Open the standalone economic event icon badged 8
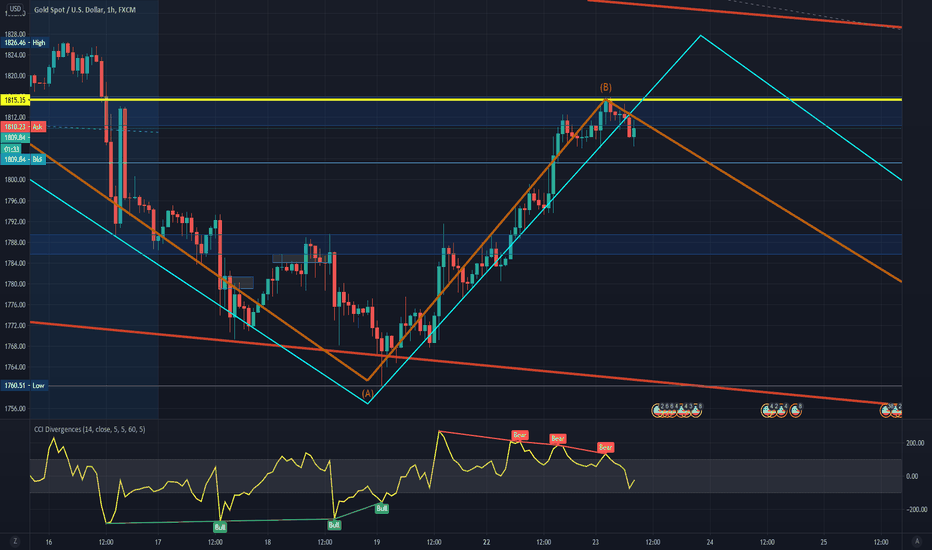 (x=796, y=410)
